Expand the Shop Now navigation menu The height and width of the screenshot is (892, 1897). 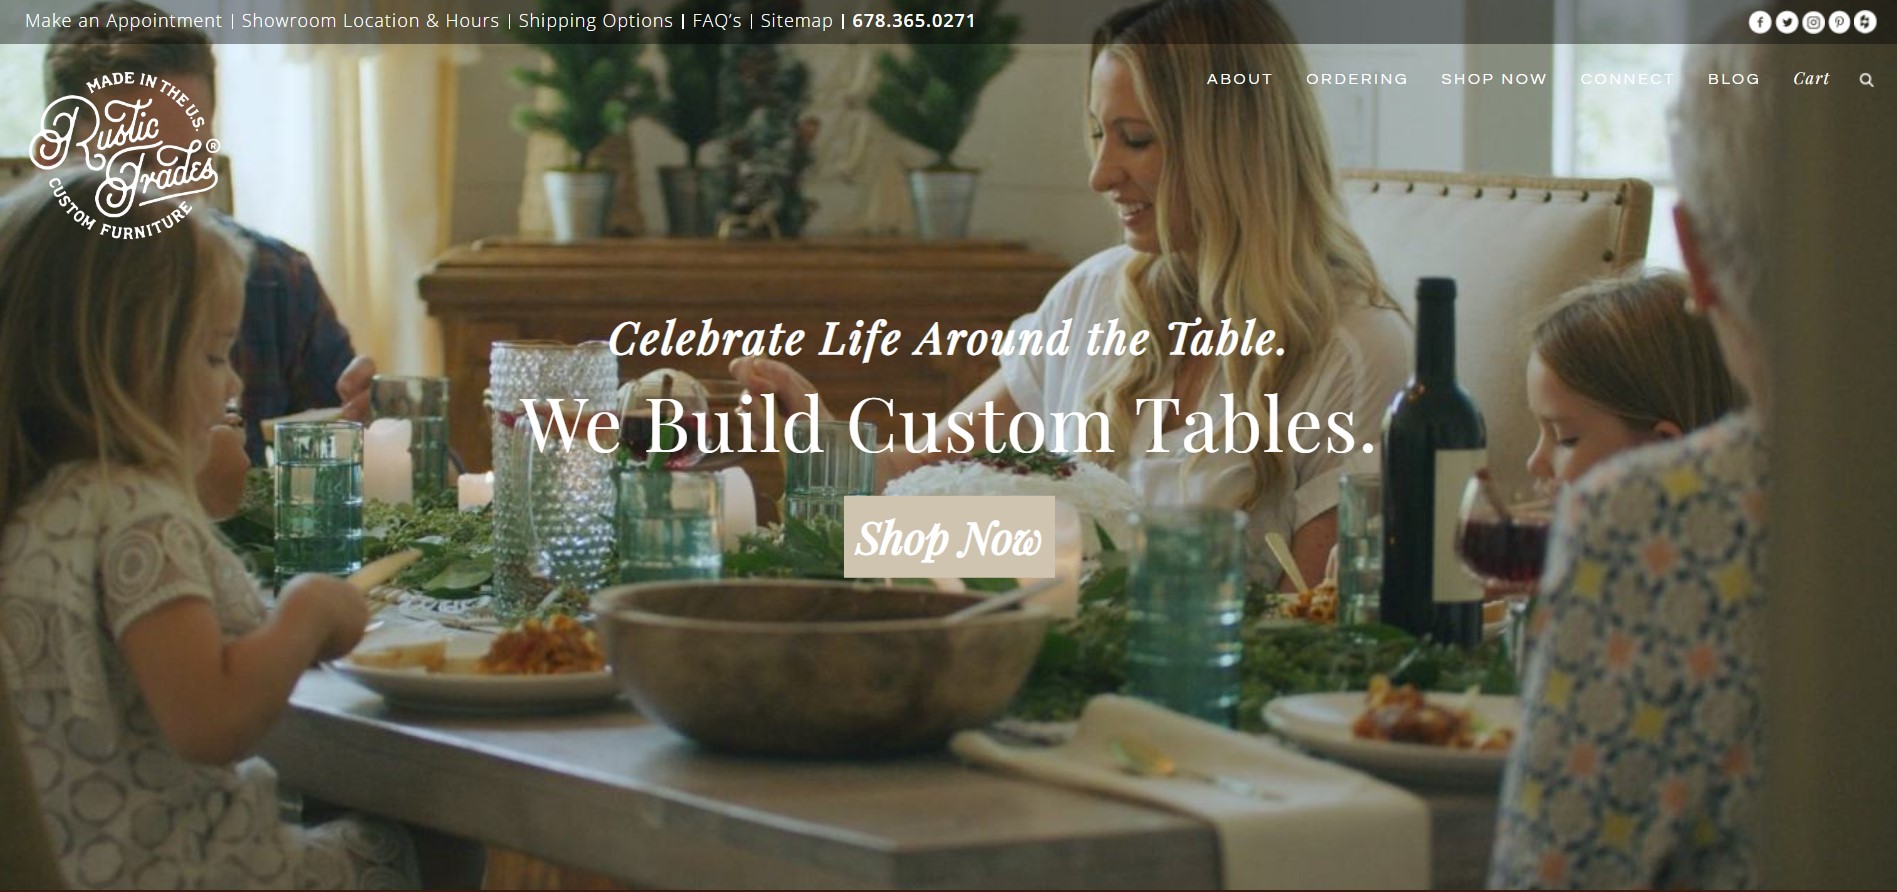(1493, 79)
